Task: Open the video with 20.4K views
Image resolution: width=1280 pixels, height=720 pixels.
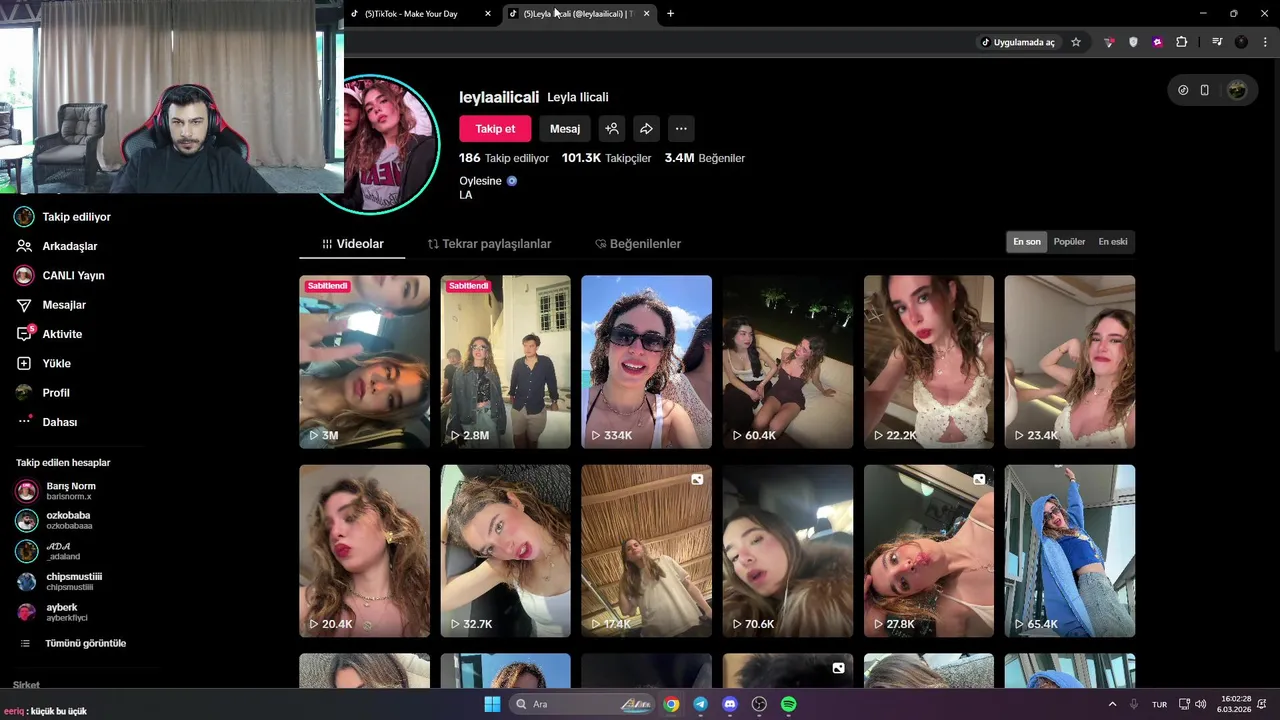Action: pyautogui.click(x=364, y=551)
